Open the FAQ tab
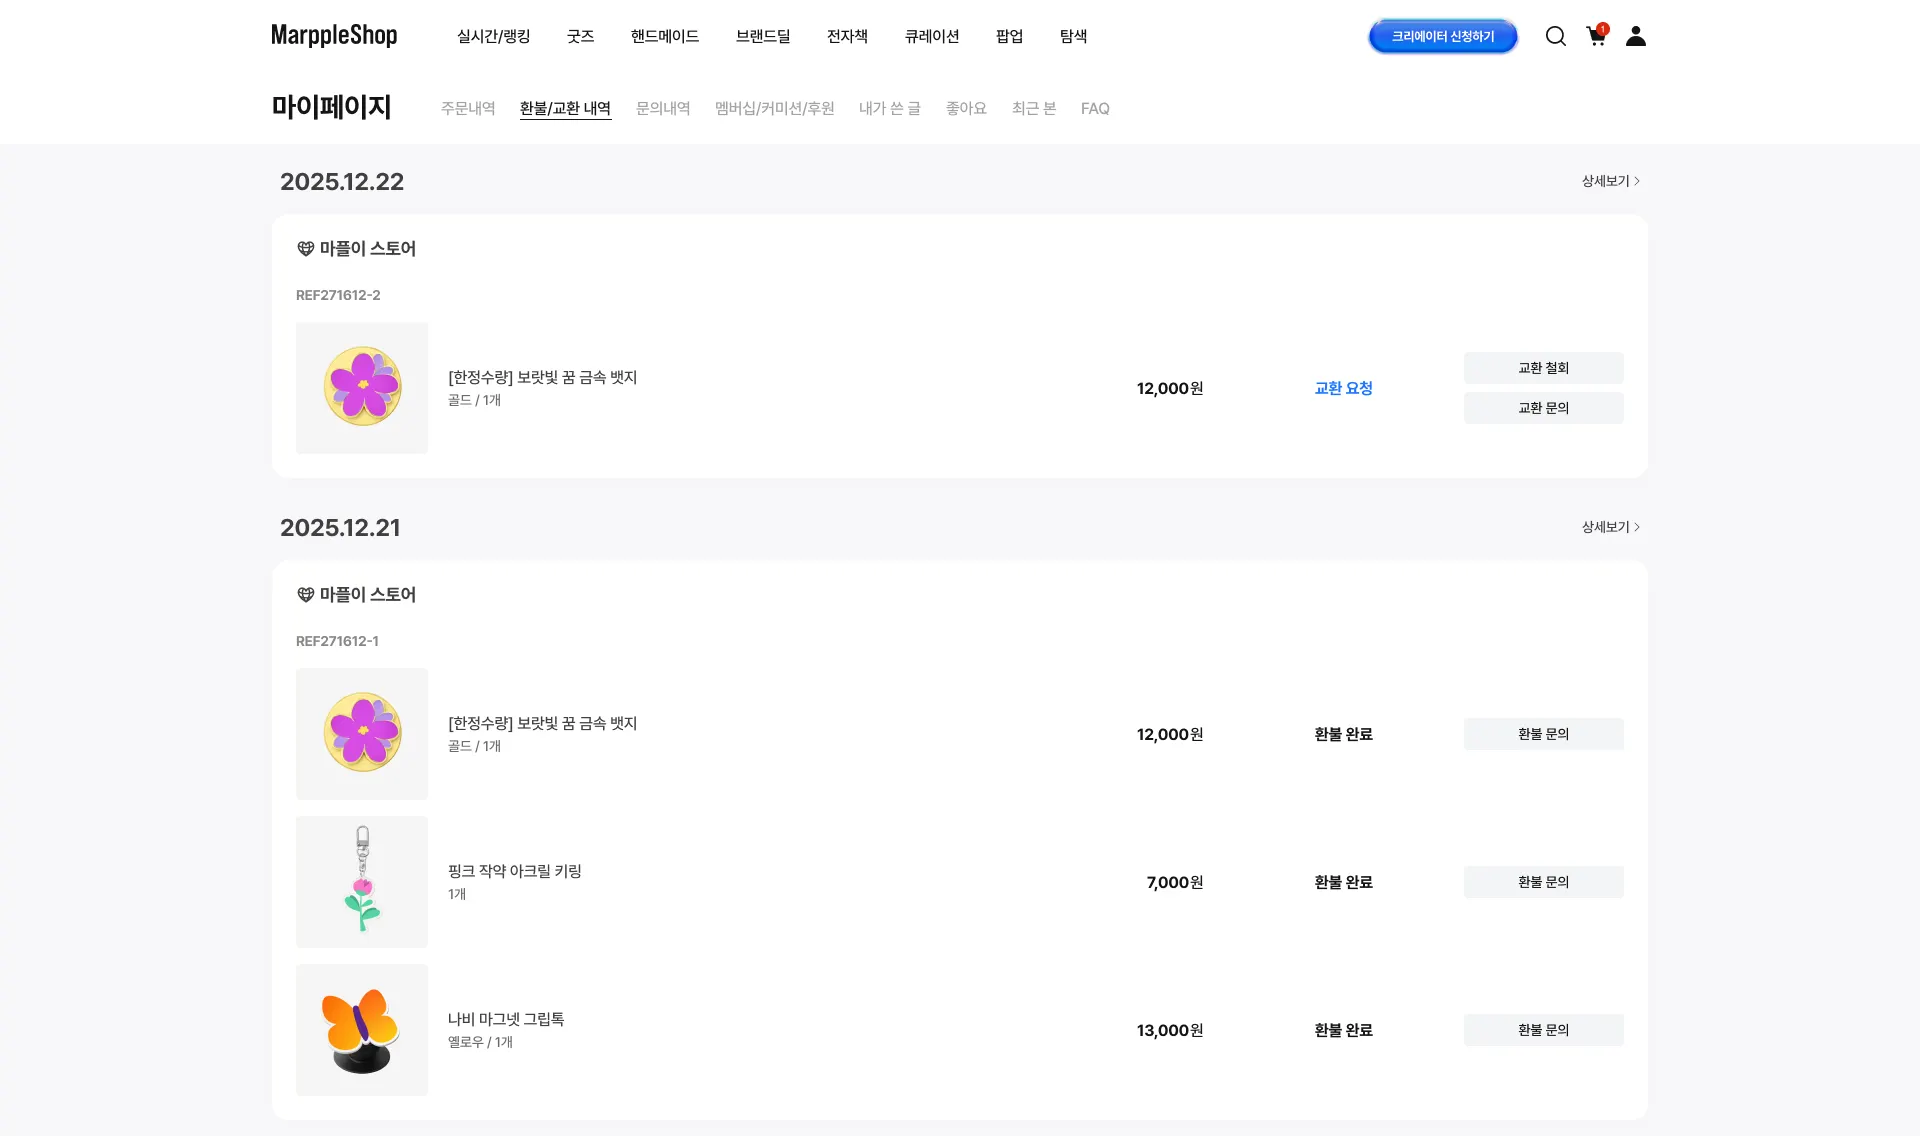 coord(1095,108)
